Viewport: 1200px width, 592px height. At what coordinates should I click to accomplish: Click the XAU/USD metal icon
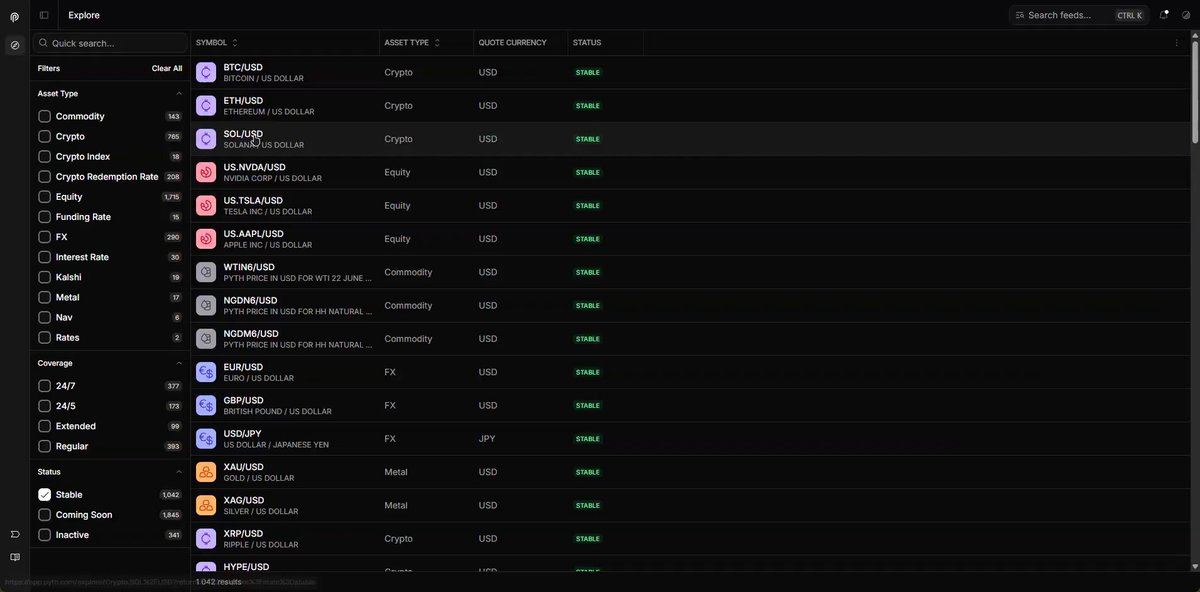pos(206,472)
